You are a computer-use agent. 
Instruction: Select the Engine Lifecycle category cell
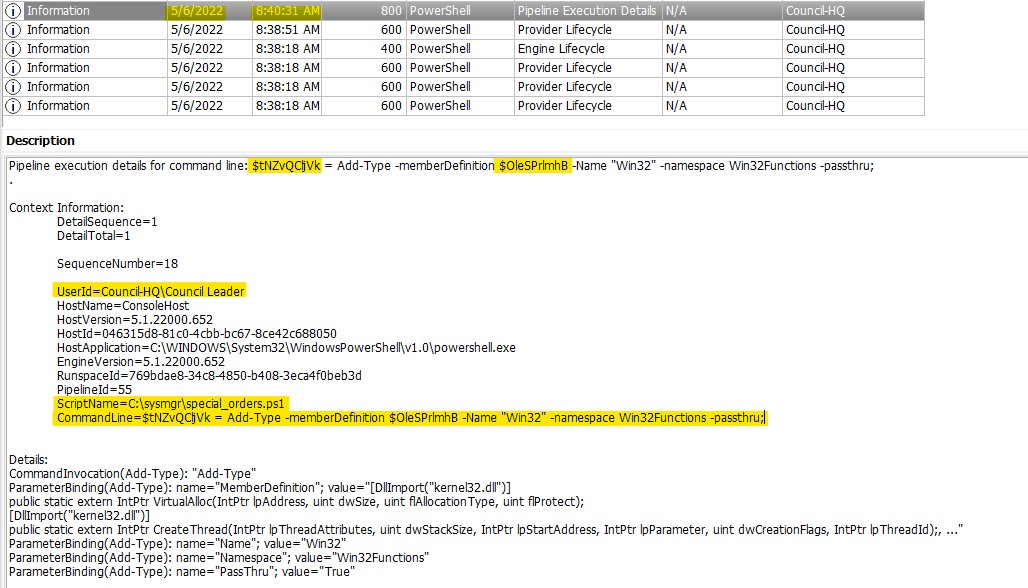pos(563,49)
